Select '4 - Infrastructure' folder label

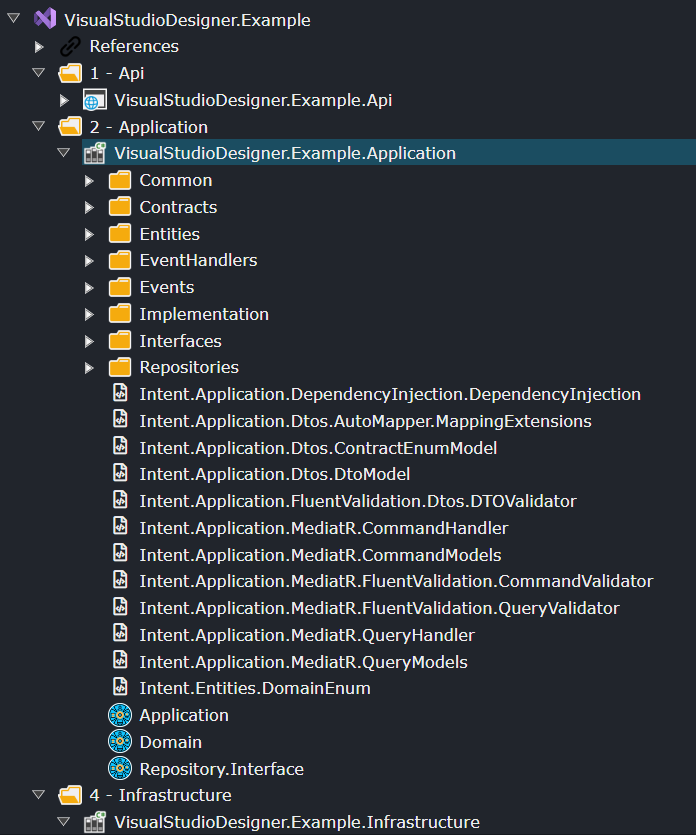[161, 795]
